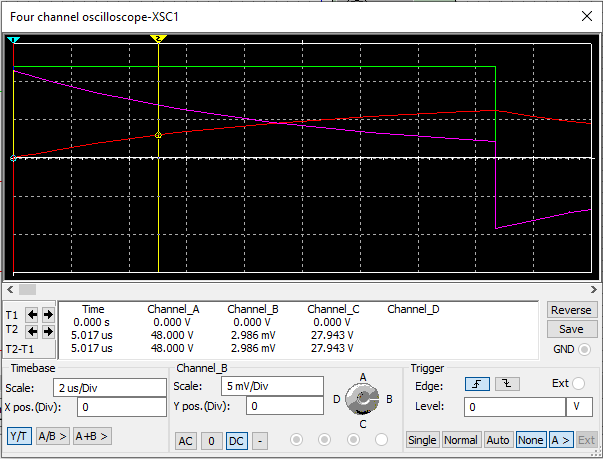Select first channel radio indicator
This screenshot has height=459, width=603.
point(296,439)
